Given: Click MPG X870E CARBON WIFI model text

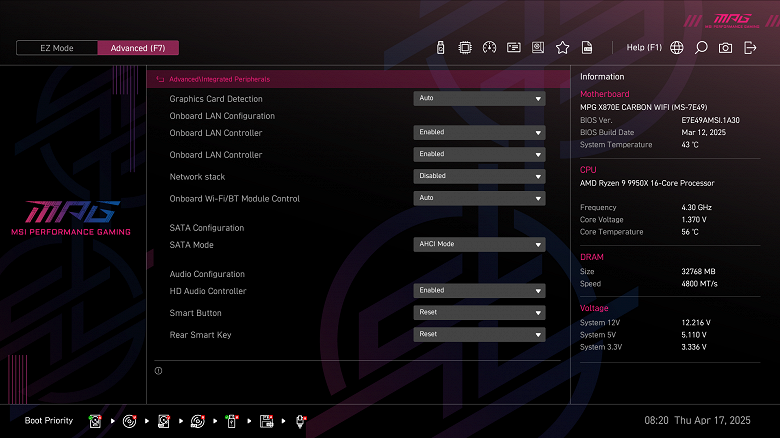Looking at the screenshot, I should (643, 107).
